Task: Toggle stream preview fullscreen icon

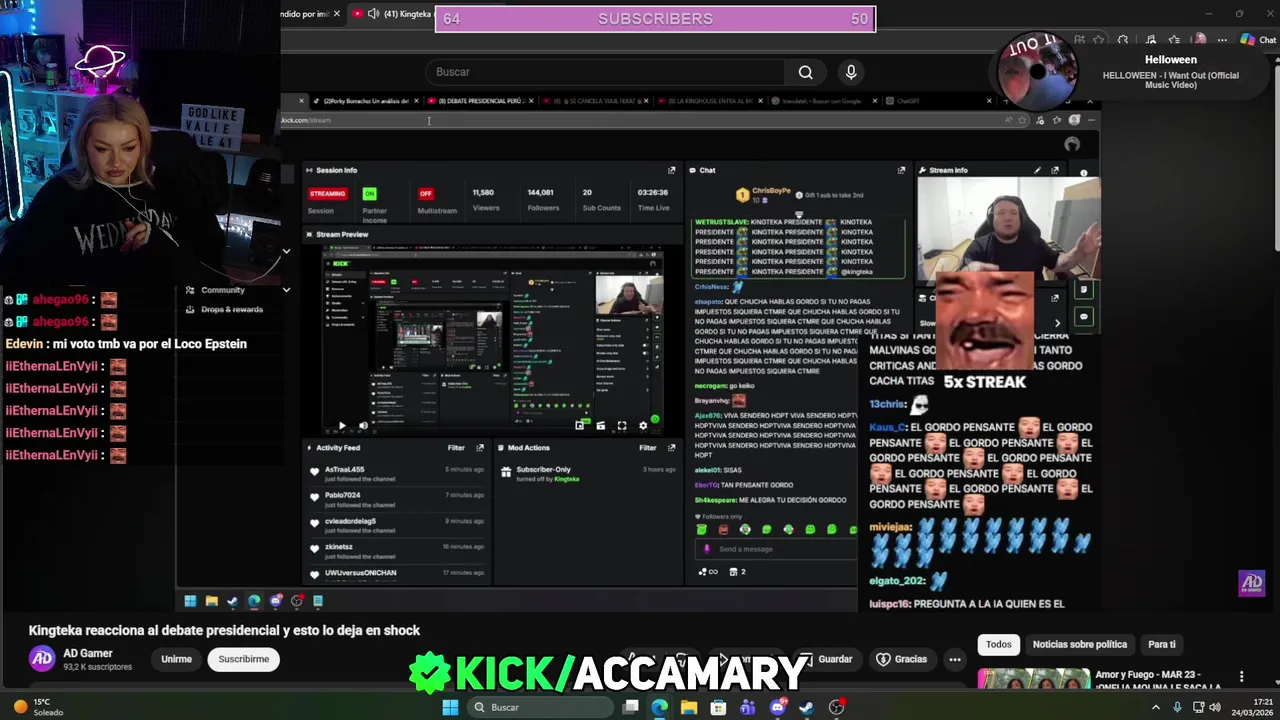Action: tap(621, 426)
